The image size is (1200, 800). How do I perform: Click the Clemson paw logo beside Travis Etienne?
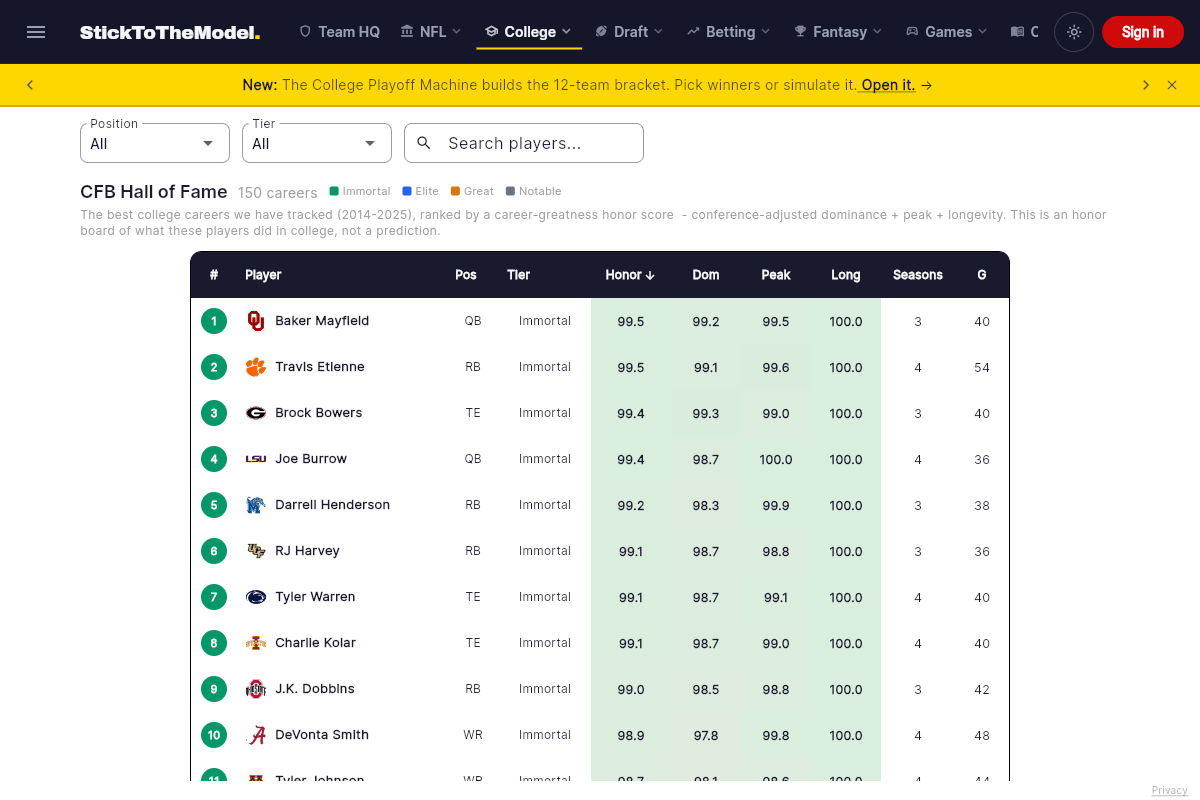click(x=256, y=367)
